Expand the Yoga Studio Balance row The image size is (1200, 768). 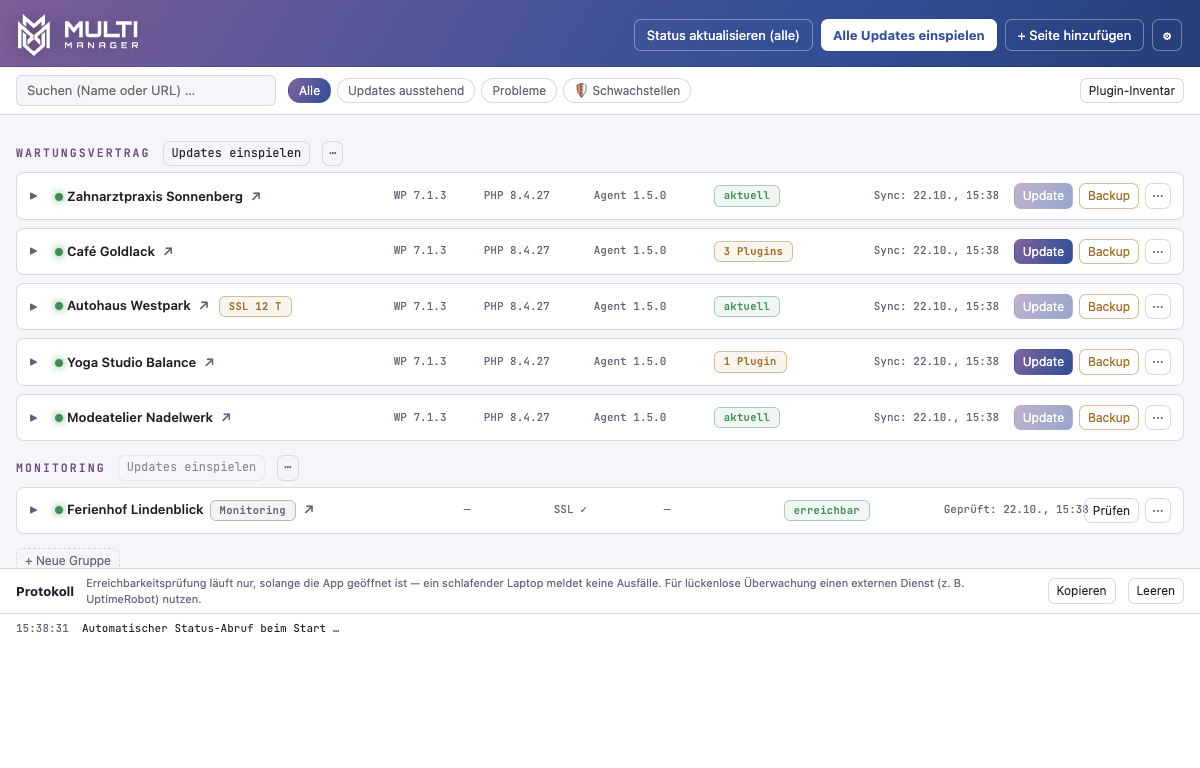coord(33,362)
